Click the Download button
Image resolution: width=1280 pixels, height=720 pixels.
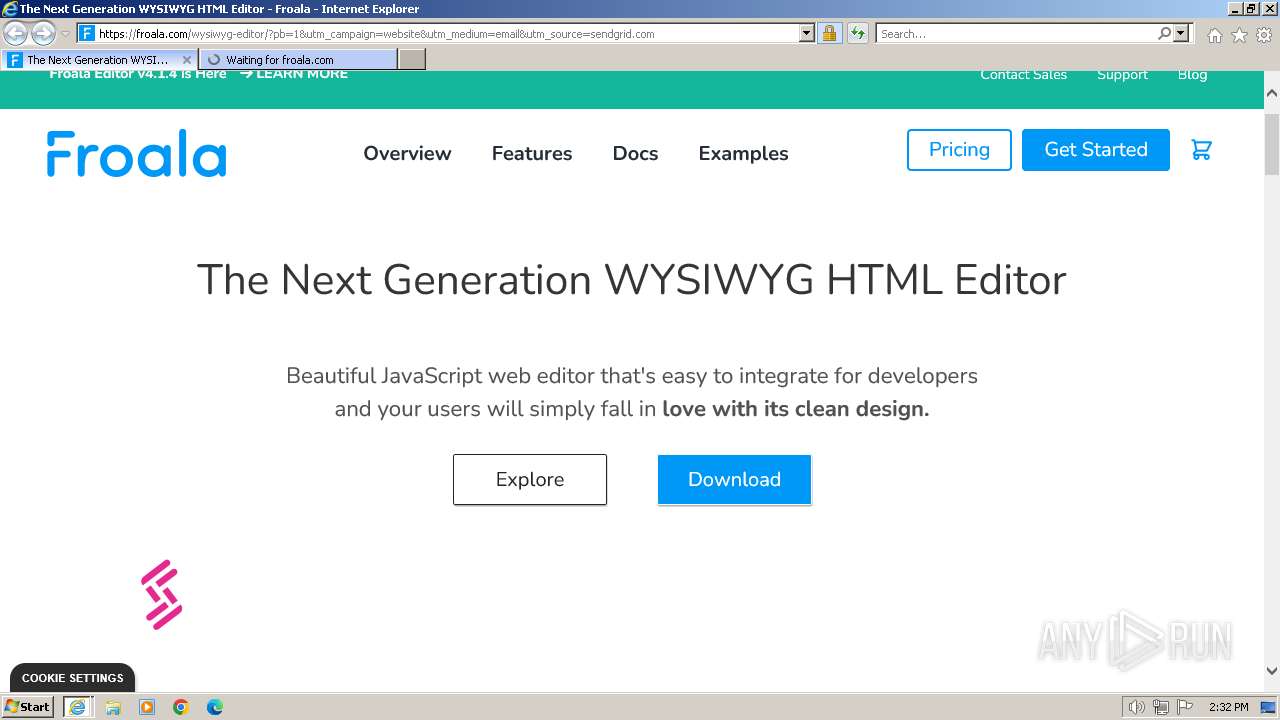pyautogui.click(x=734, y=479)
